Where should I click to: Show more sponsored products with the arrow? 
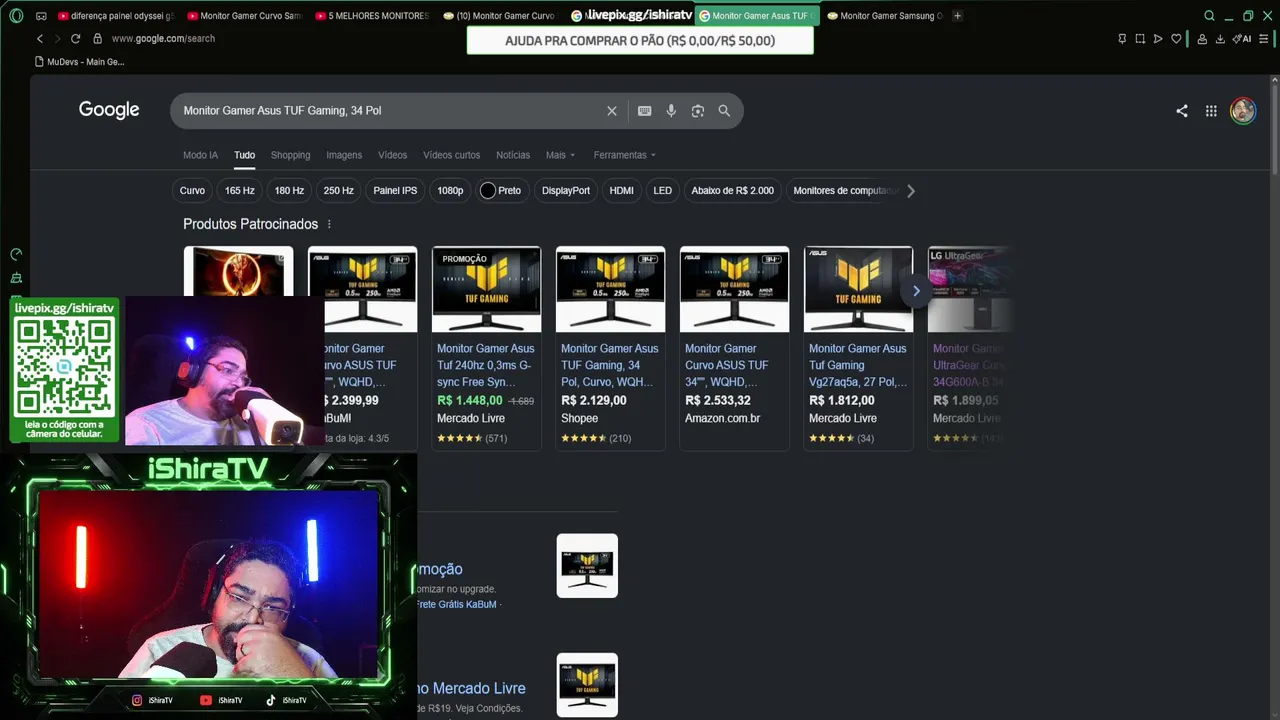coord(916,291)
